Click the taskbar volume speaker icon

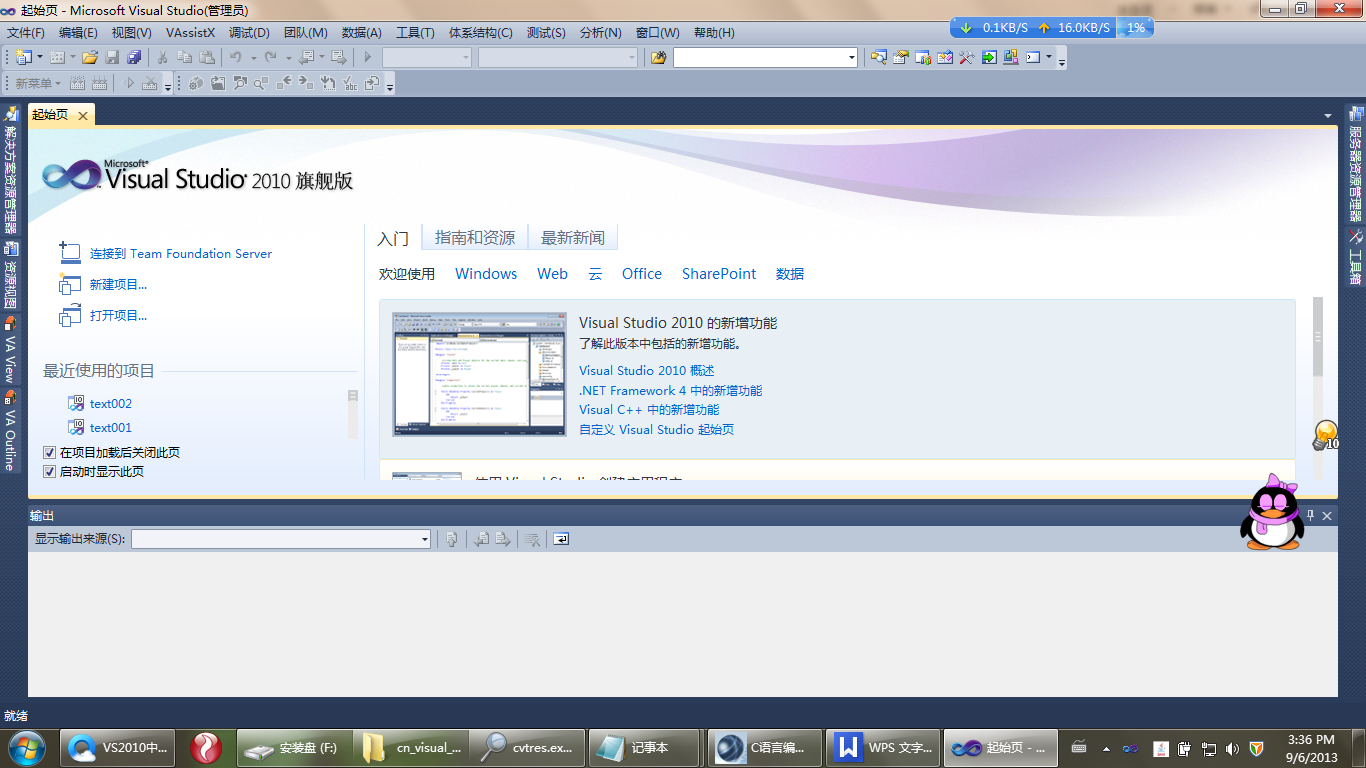[x=1232, y=748]
